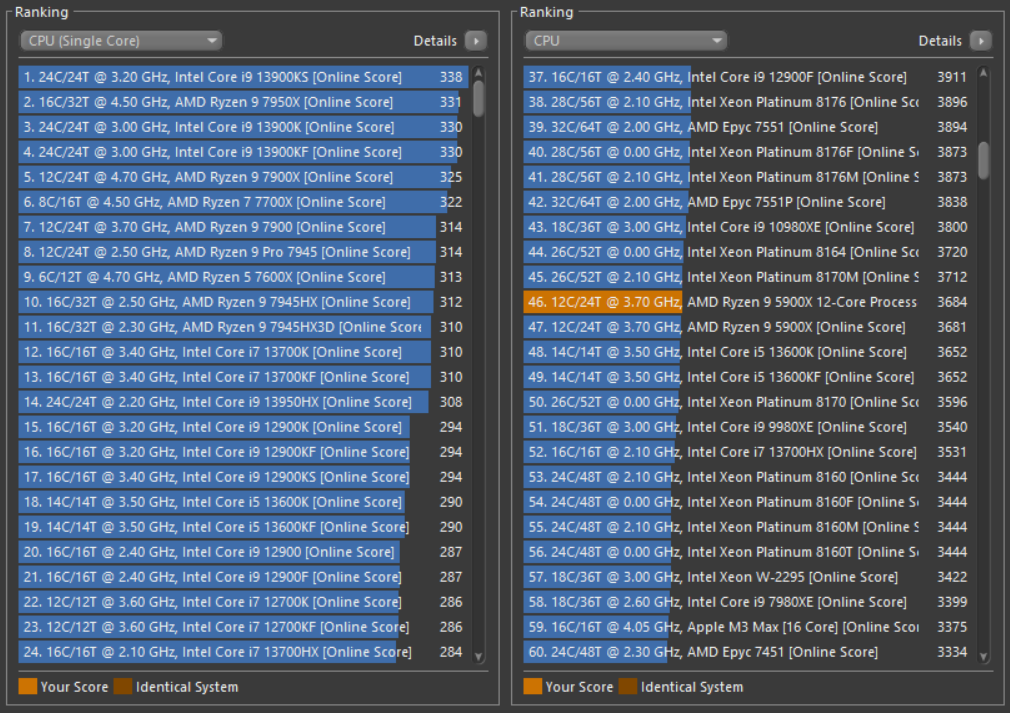The height and width of the screenshot is (713, 1010).
Task: Select rank 38 Intel Xeon Platinum 8176 row
Action: (748, 102)
